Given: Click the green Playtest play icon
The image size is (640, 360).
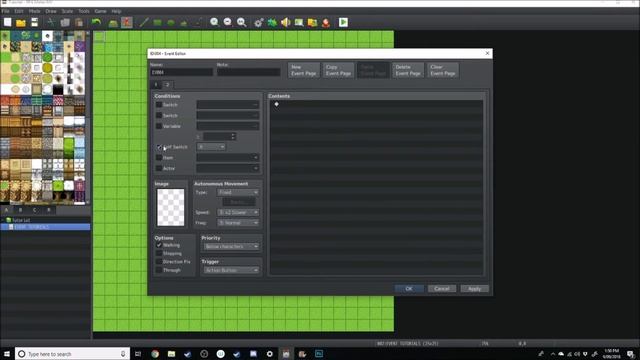Looking at the screenshot, I should click(343, 22).
